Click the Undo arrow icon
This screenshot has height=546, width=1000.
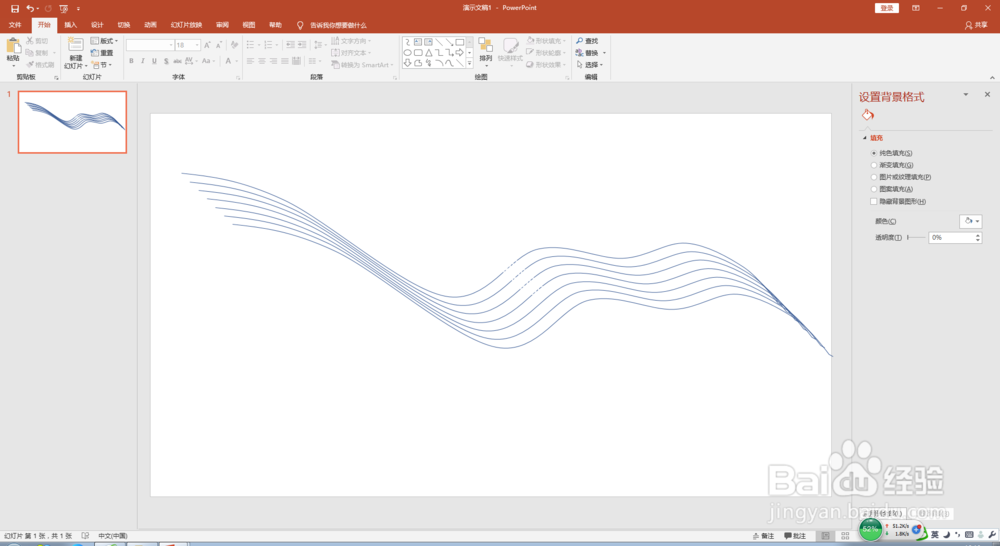click(30, 8)
